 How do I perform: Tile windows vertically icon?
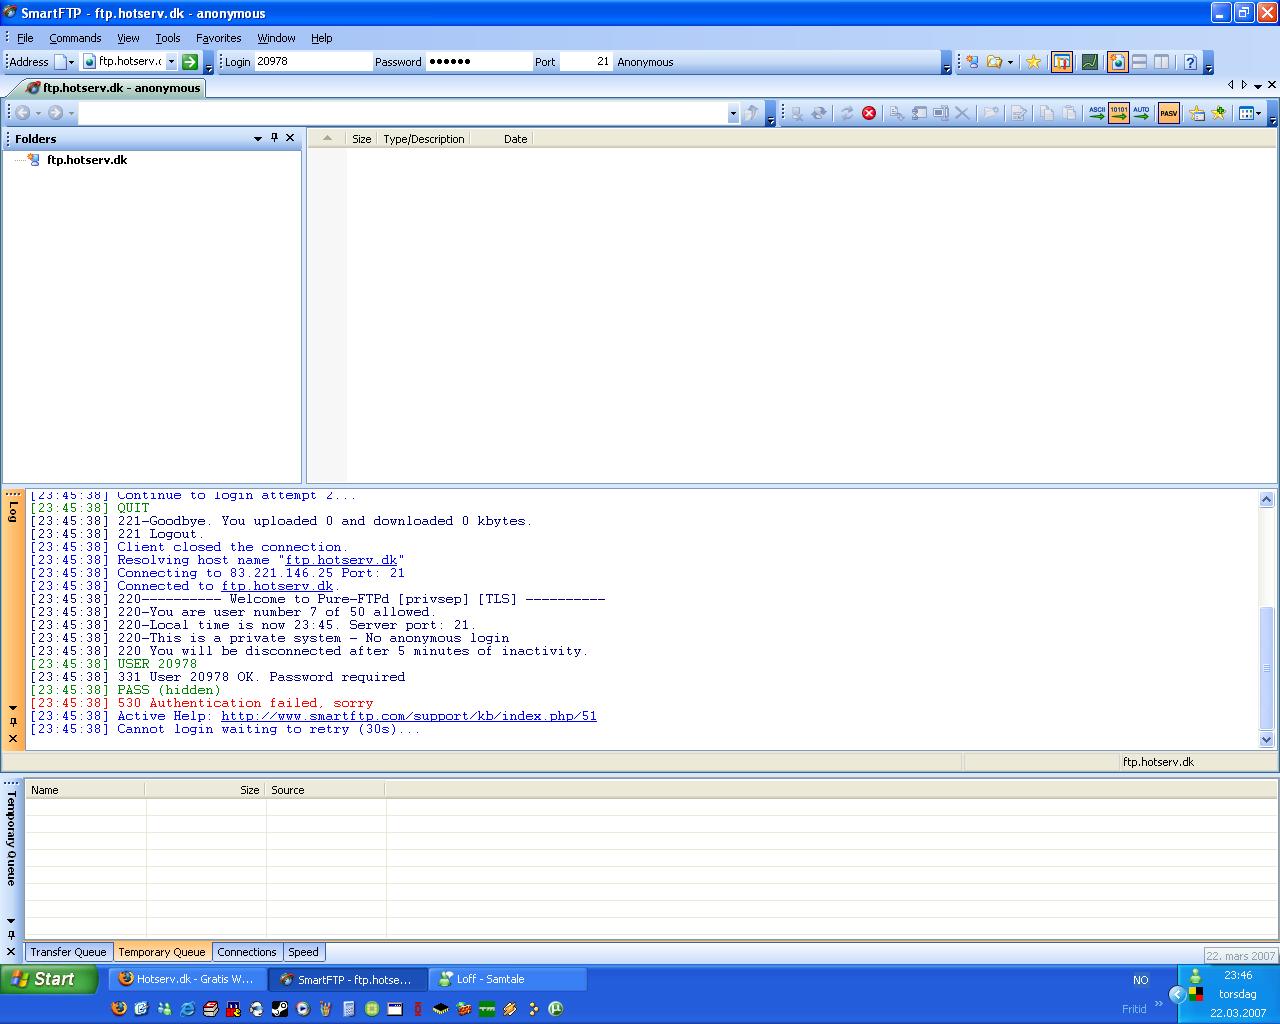(x=1161, y=62)
